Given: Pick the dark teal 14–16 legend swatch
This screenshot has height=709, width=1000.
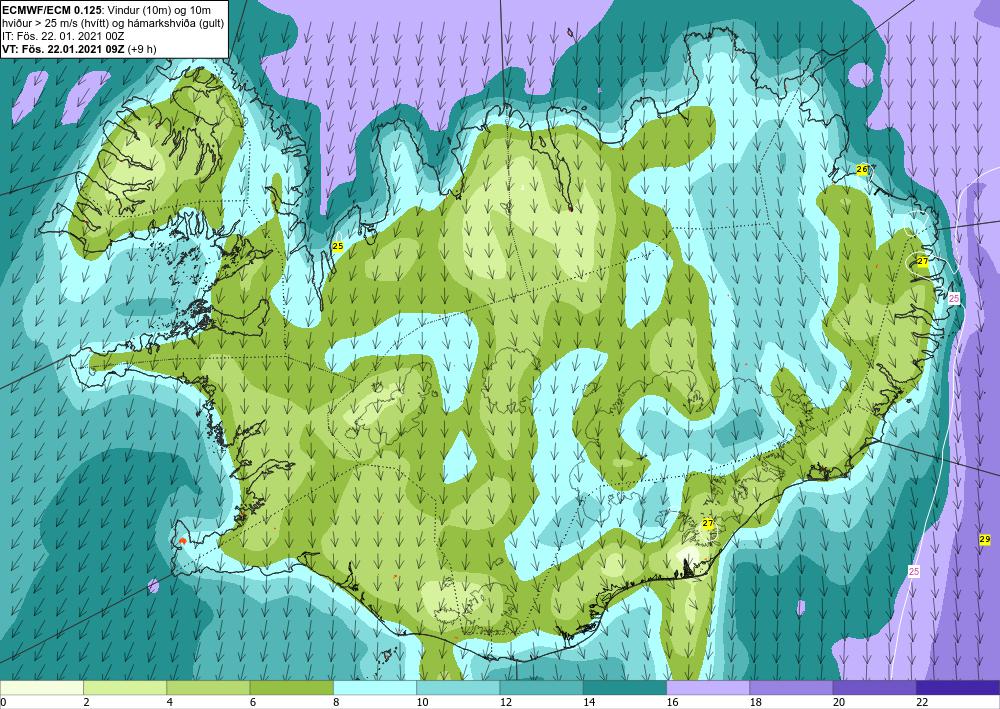Looking at the screenshot, I should pyautogui.click(x=625, y=687).
